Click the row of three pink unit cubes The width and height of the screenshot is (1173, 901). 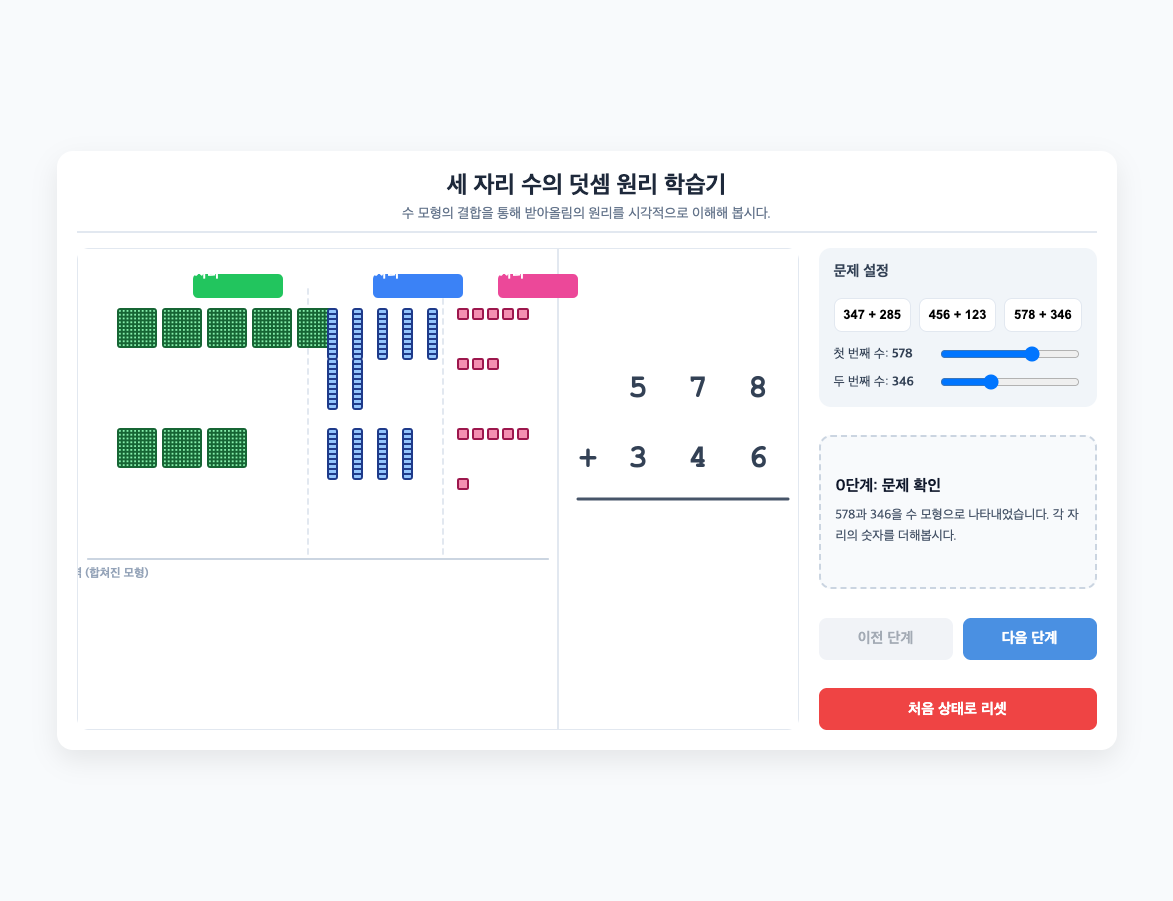(x=478, y=364)
